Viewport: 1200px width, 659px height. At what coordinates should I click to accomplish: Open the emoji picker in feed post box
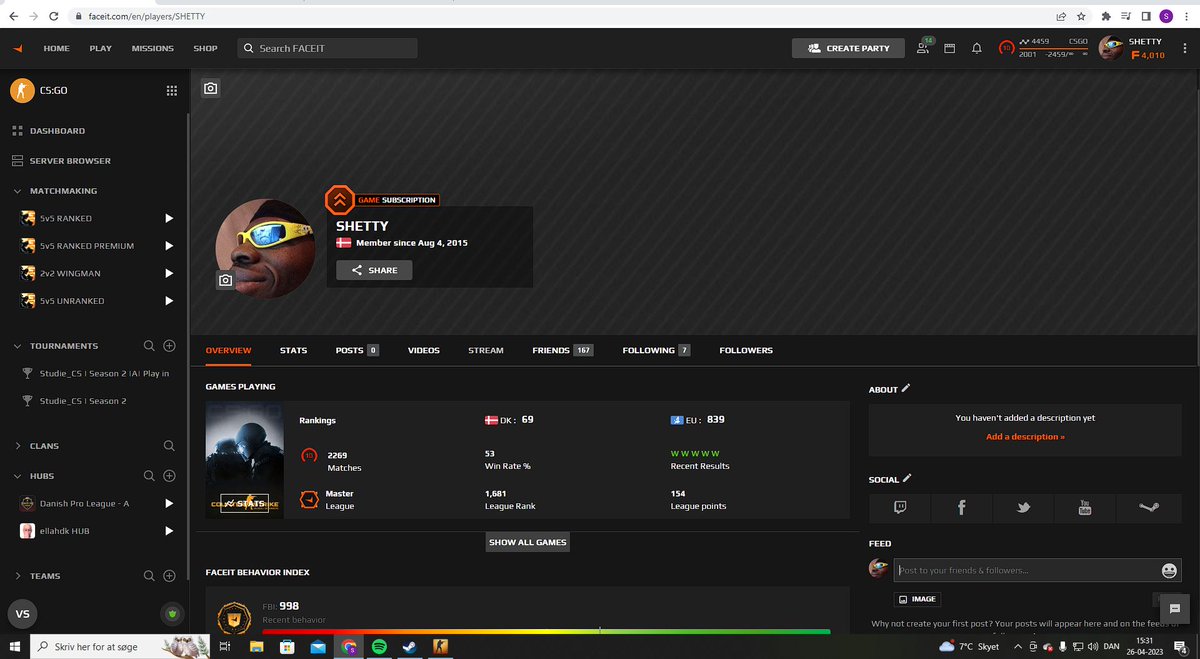tap(1169, 570)
